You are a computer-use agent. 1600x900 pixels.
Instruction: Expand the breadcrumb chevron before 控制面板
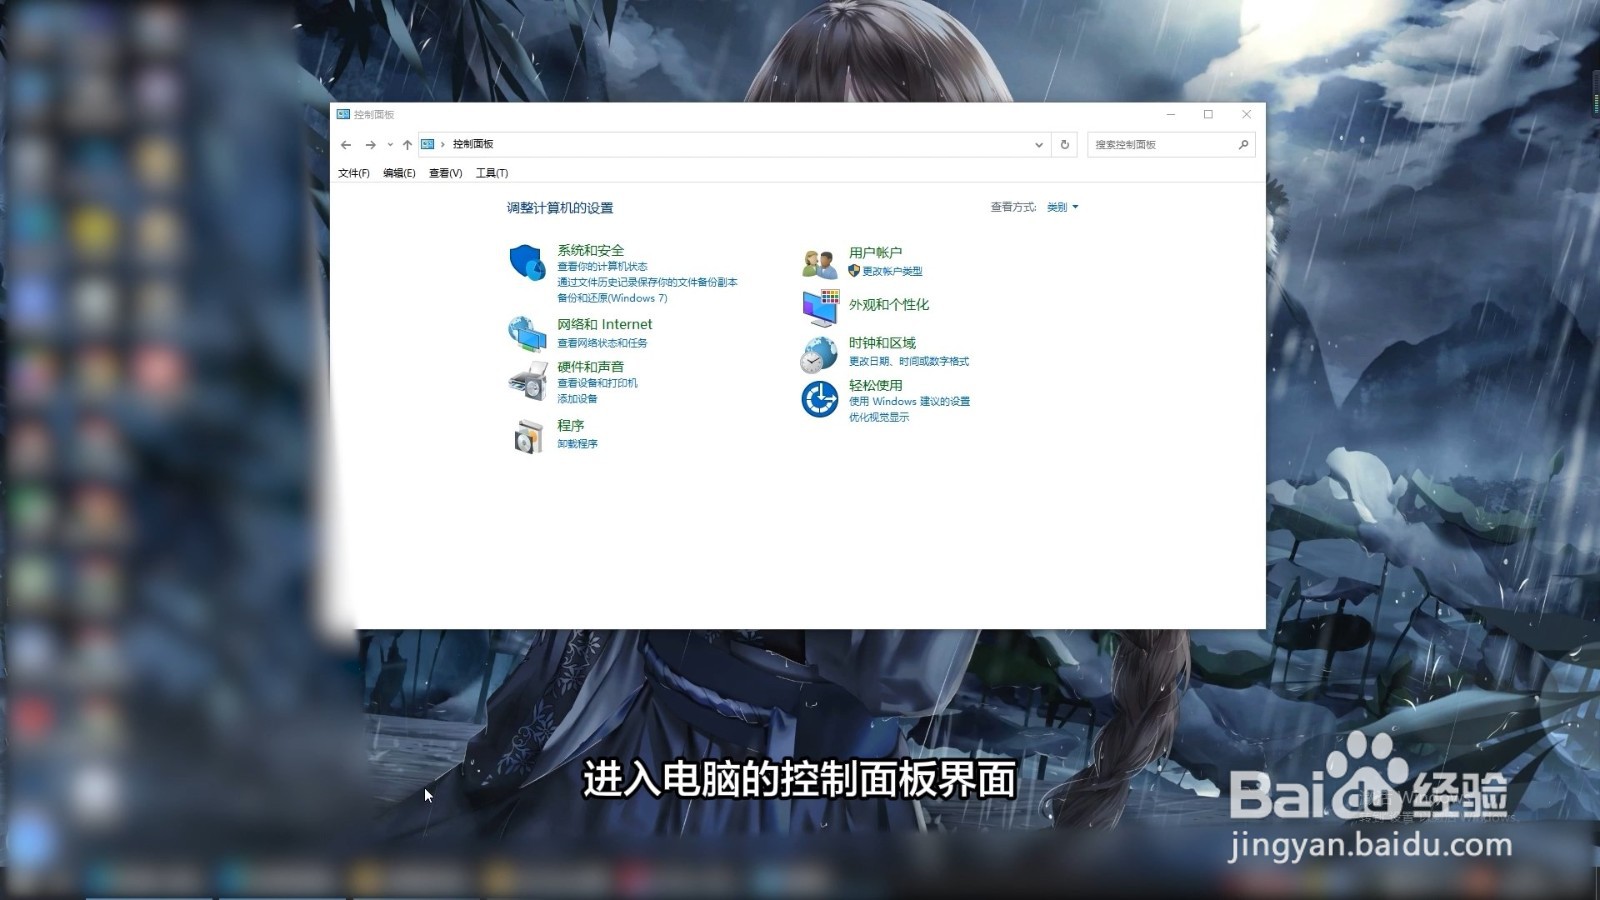(x=443, y=144)
